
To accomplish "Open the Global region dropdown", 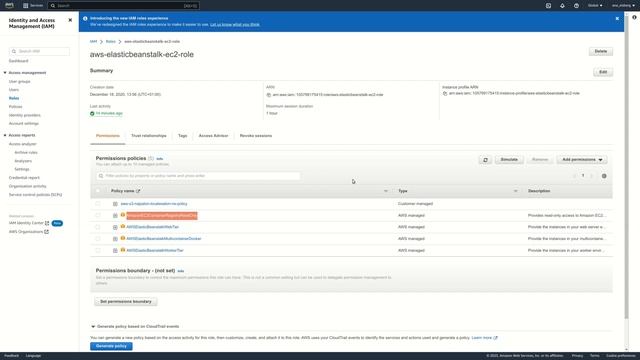I will [x=595, y=6].
